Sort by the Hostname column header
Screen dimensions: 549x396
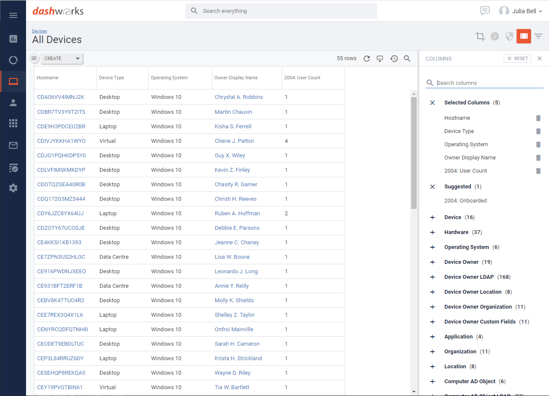(x=48, y=78)
